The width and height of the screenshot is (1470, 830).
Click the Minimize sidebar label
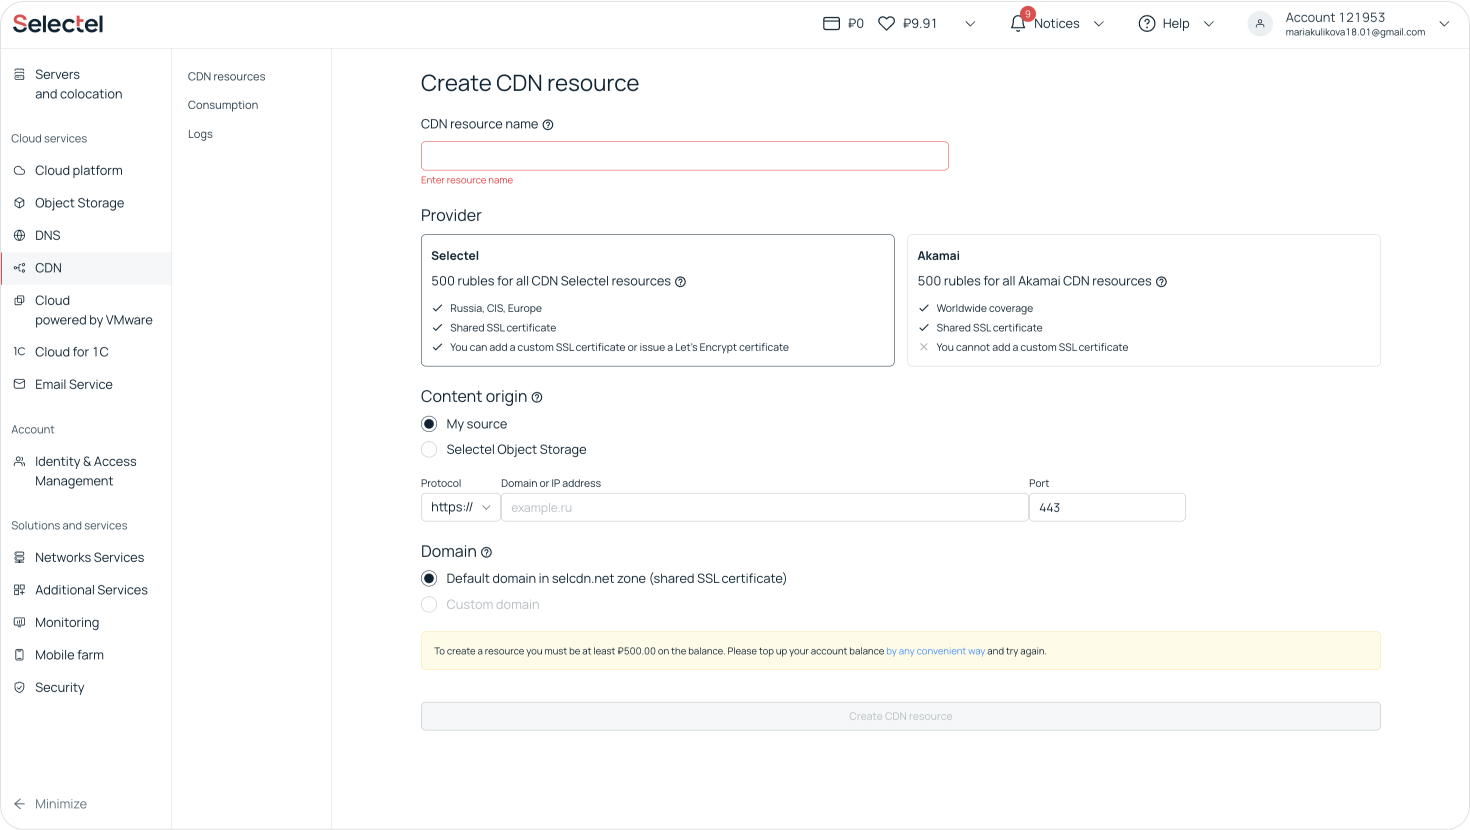(61, 804)
